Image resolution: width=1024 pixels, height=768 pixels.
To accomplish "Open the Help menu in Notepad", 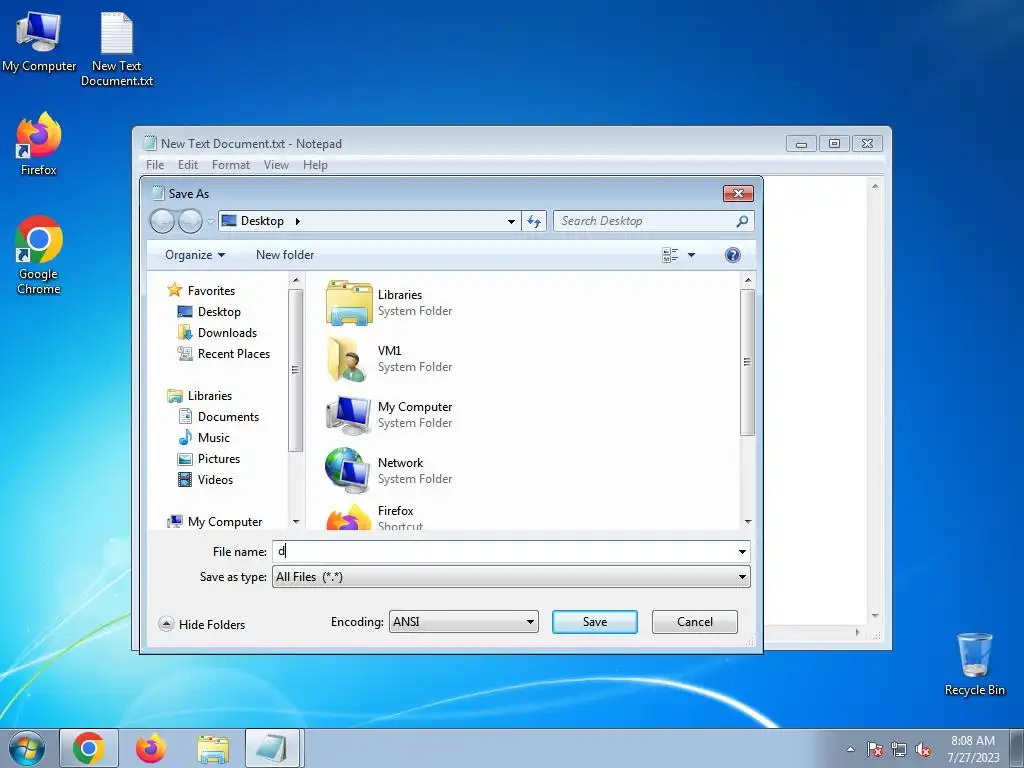I will (x=315, y=165).
